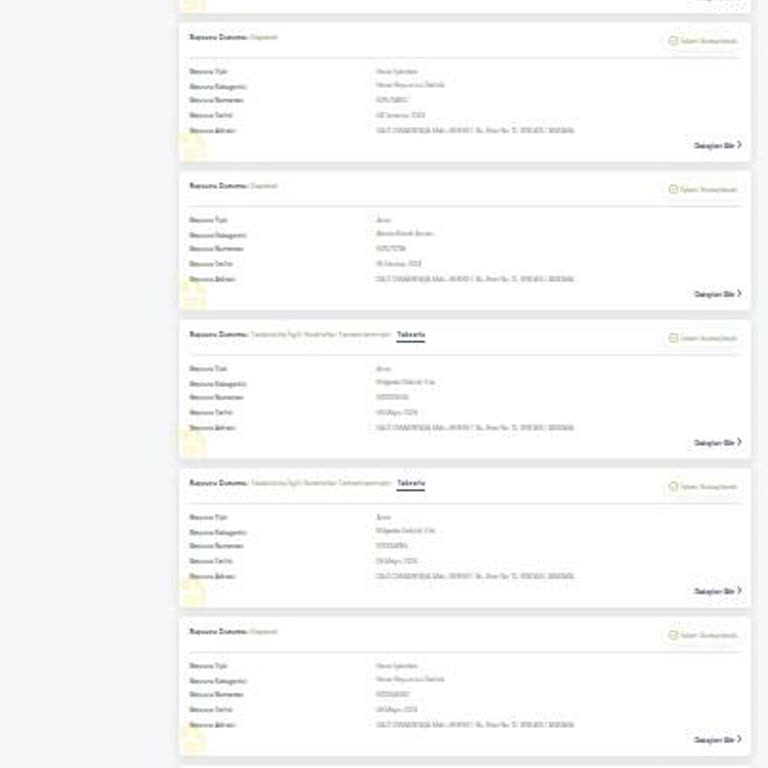Expand details chevron on the second full card

(739, 294)
